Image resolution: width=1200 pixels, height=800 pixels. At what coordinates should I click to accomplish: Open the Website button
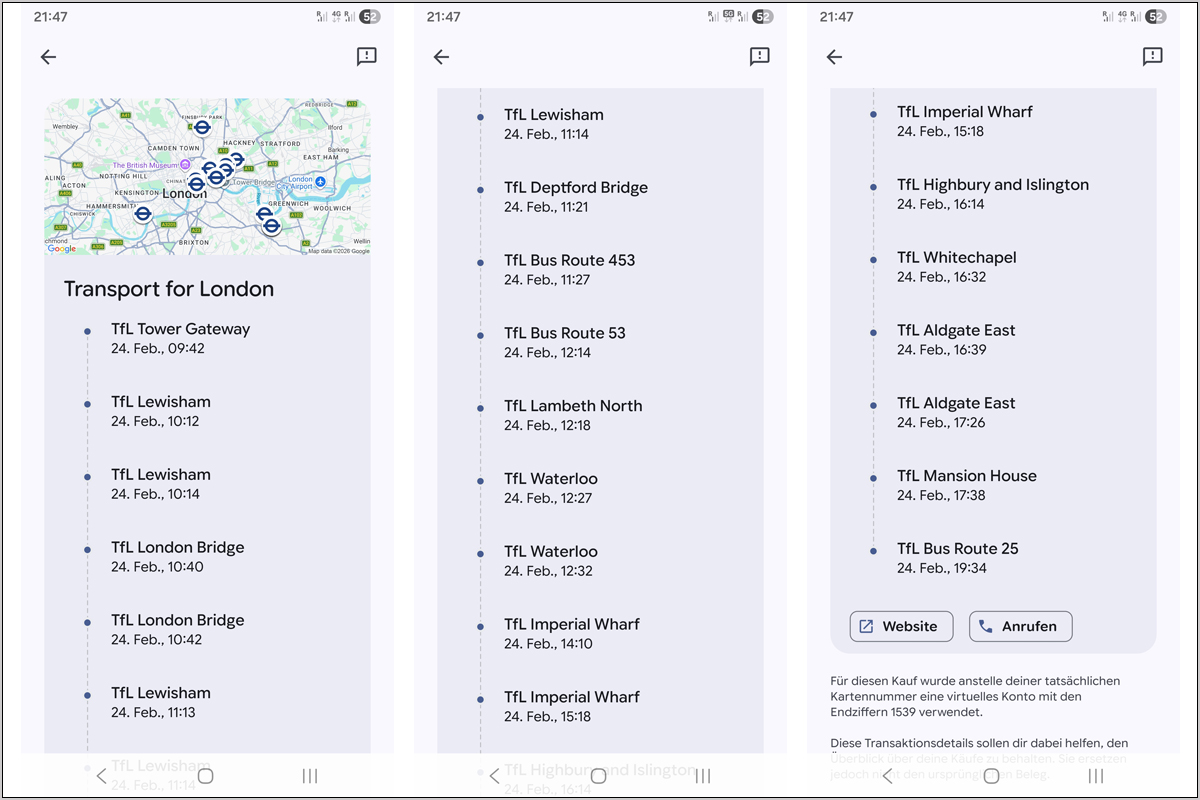pyautogui.click(x=901, y=627)
